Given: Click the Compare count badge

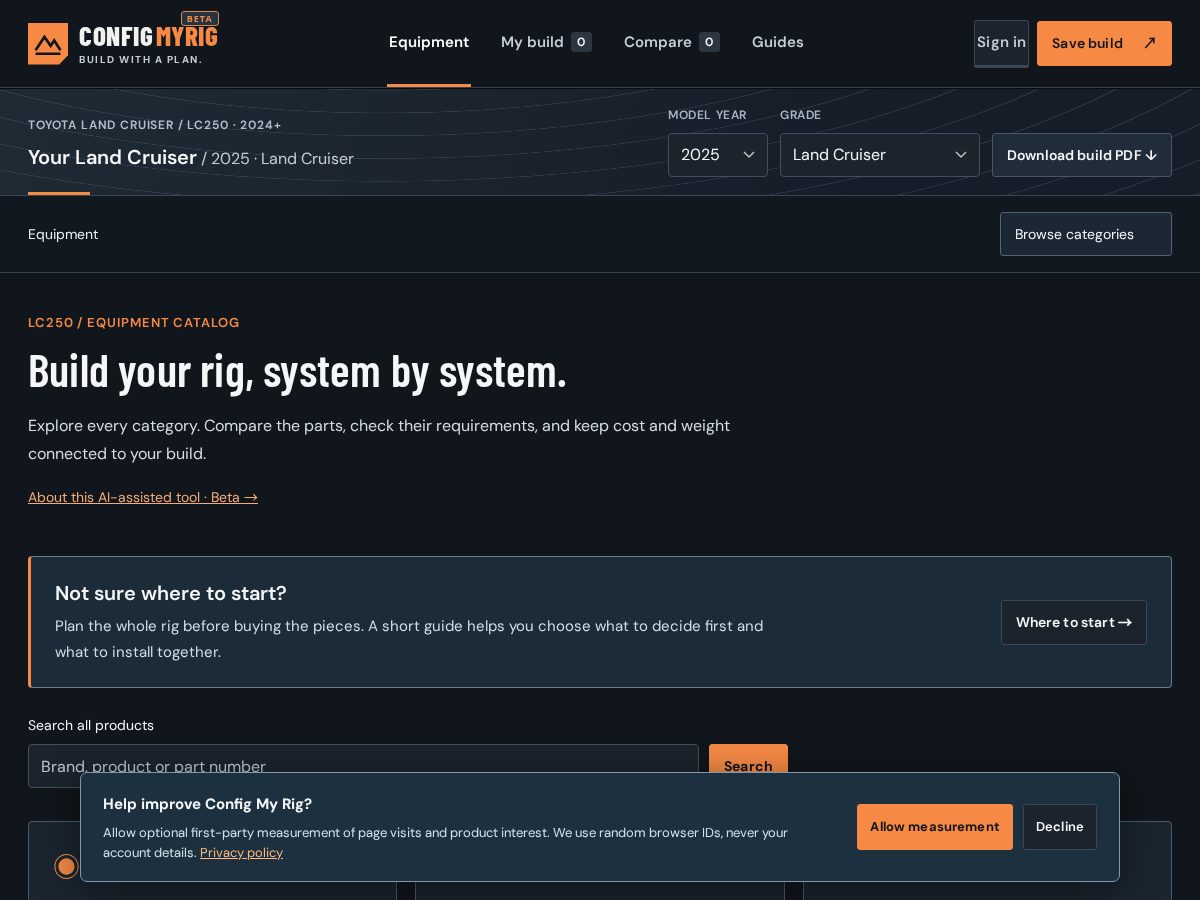Looking at the screenshot, I should pyautogui.click(x=709, y=42).
